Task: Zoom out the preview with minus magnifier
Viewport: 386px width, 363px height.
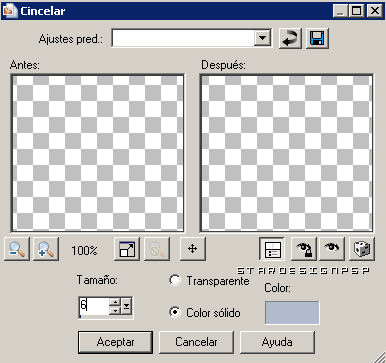Action: pos(17,249)
